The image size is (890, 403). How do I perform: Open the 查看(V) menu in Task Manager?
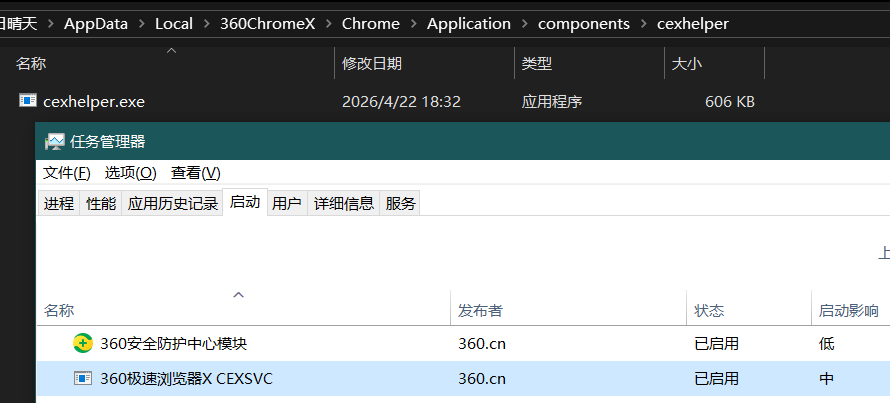tap(196, 173)
